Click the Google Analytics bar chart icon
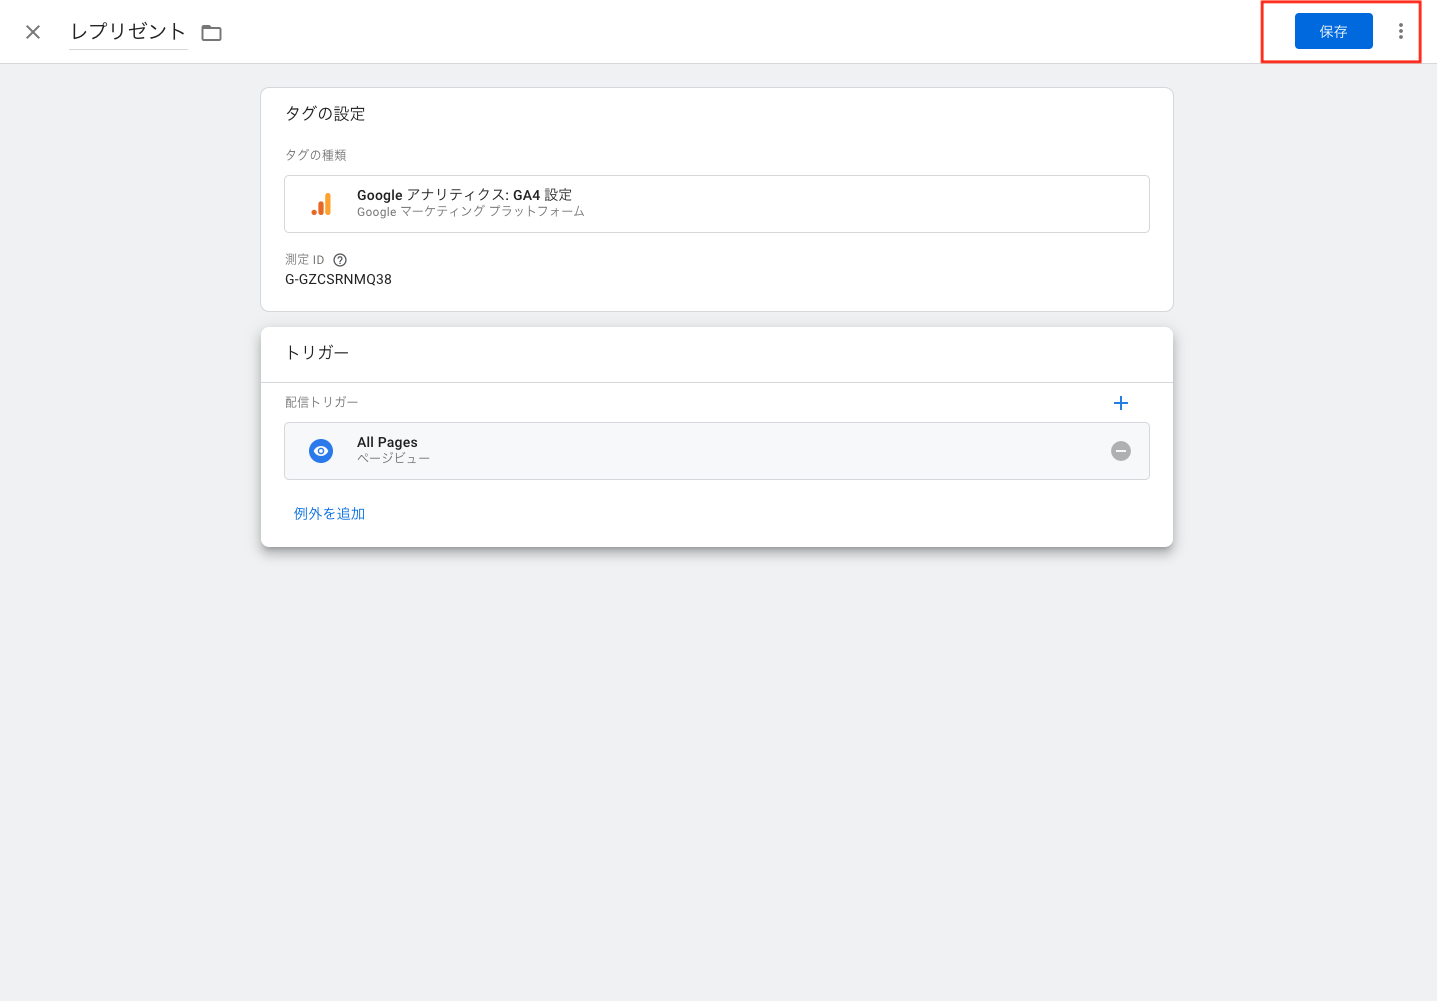 coord(321,204)
